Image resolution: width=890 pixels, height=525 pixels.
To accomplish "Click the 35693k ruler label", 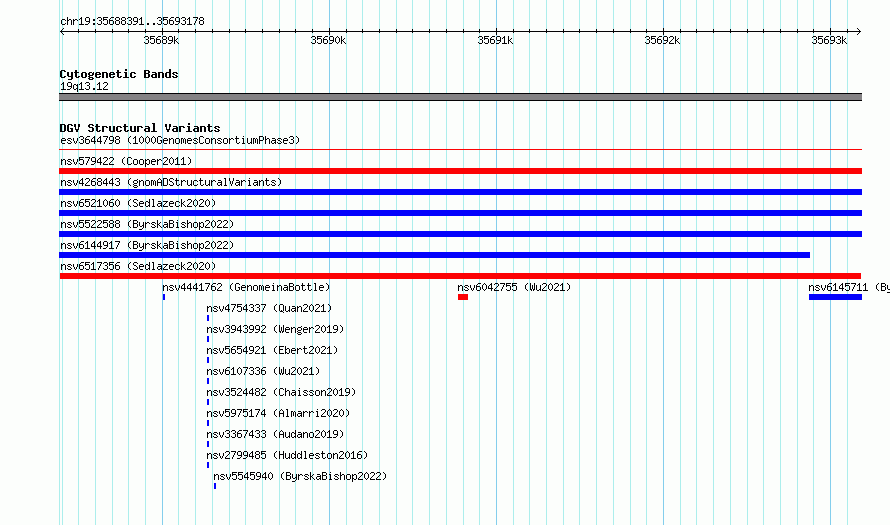I will tap(829, 40).
